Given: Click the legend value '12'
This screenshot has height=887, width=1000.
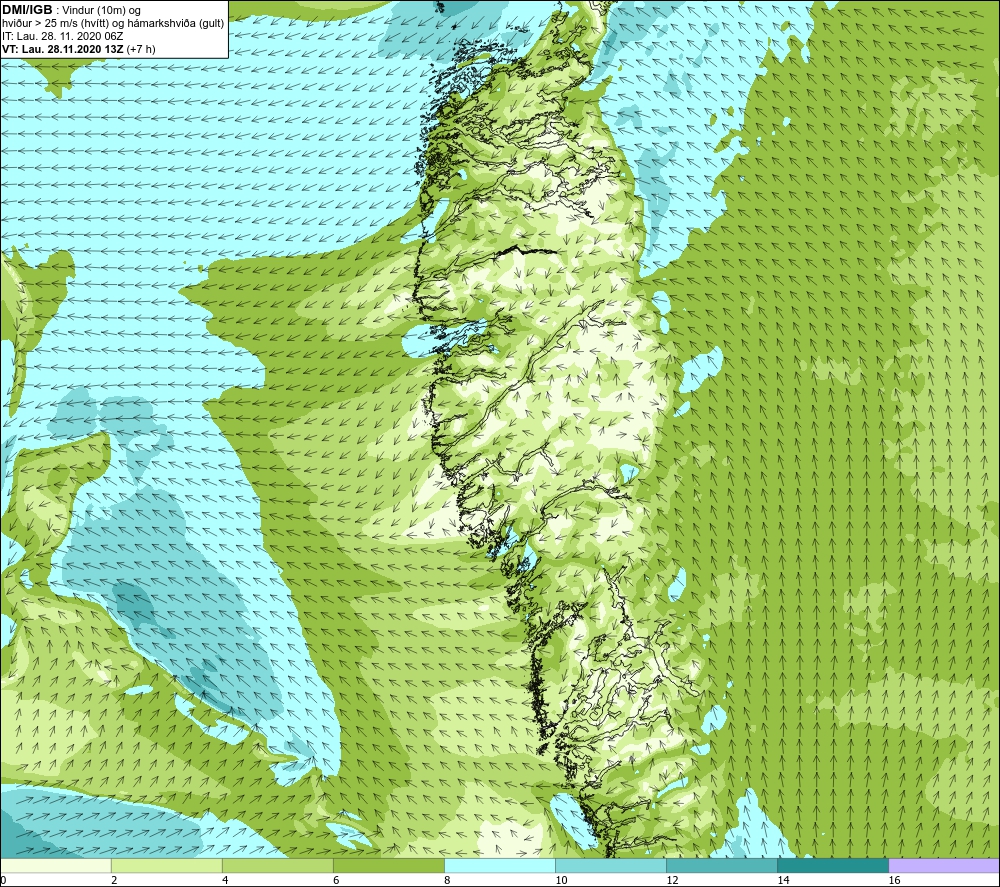Looking at the screenshot, I should [672, 880].
